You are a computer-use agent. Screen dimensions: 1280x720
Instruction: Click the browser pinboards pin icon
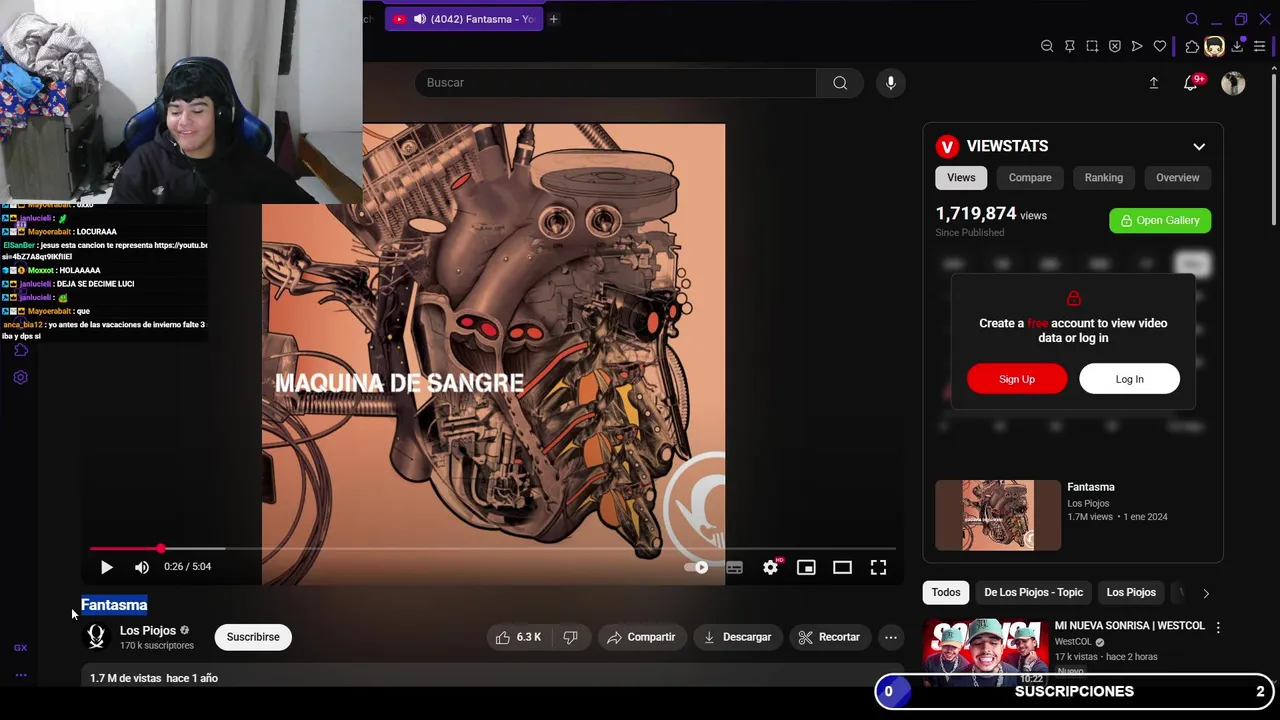(x=1069, y=46)
